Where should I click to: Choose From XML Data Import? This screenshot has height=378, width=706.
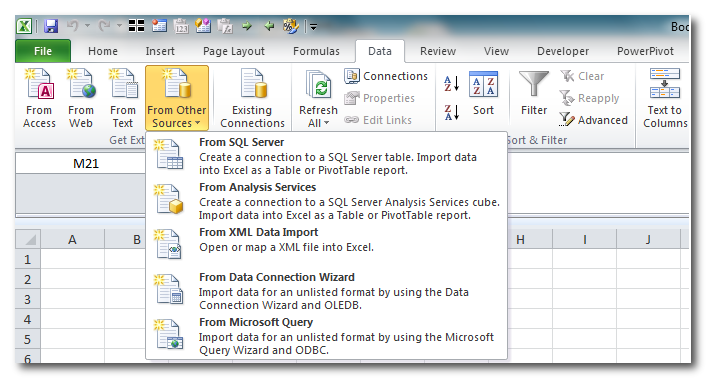[327, 246]
